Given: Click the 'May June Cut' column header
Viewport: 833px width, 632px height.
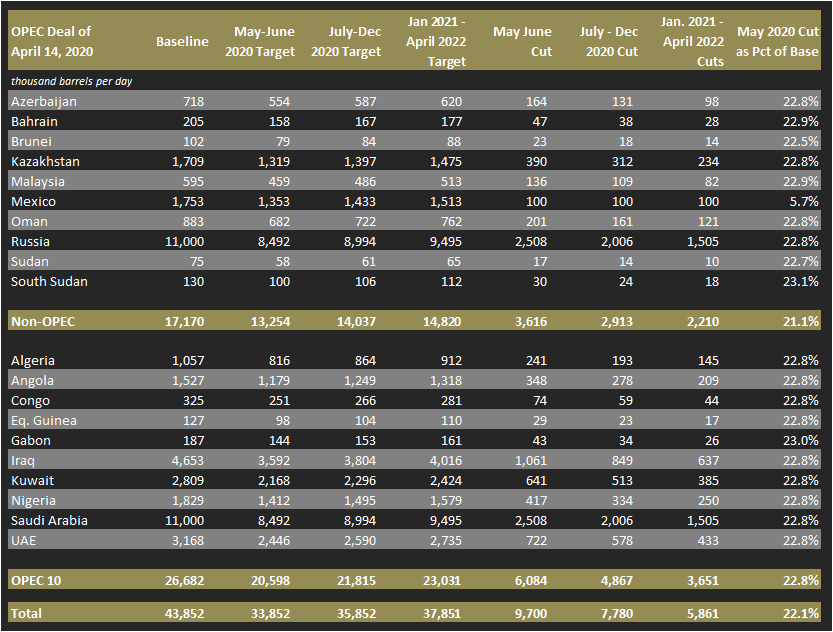Looking at the screenshot, I should coord(522,41).
